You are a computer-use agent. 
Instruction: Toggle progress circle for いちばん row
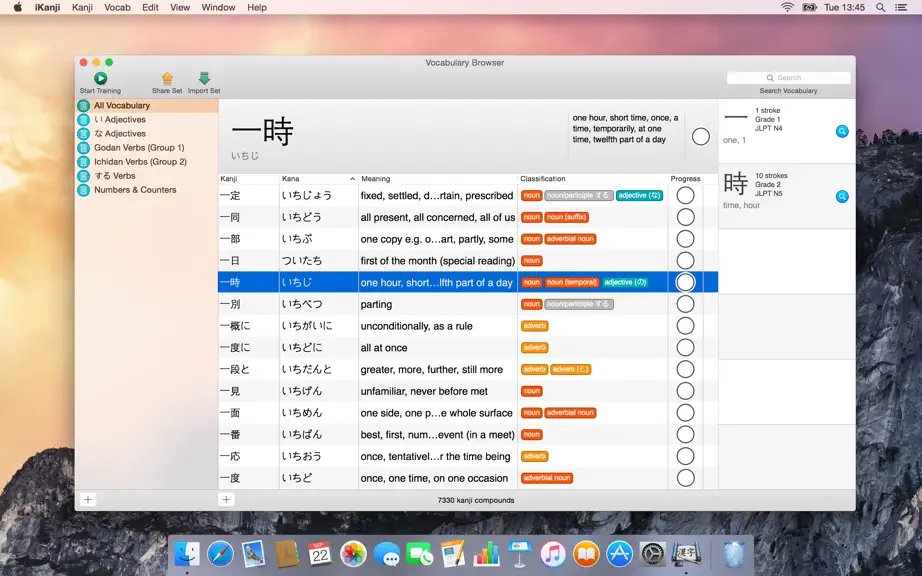(x=686, y=435)
